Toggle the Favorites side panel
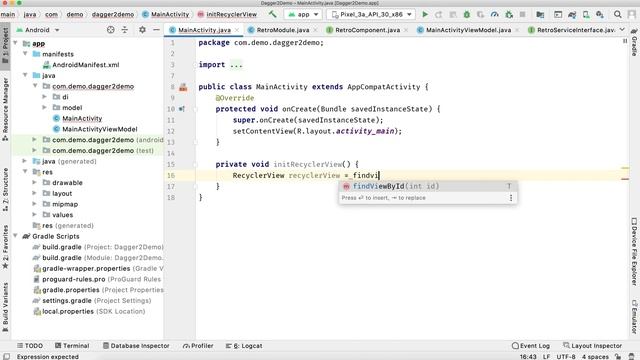 [5, 247]
